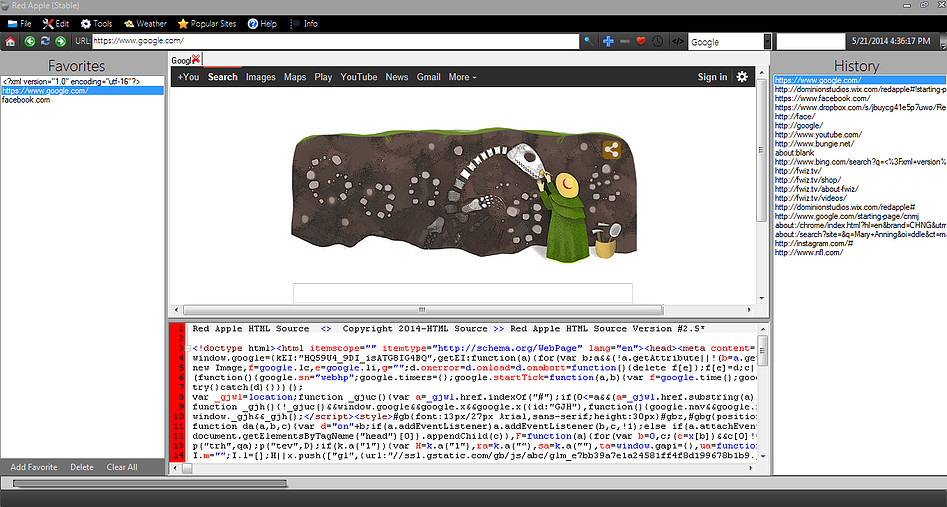Open Play link in Google bar
This screenshot has width=947, height=507.
[x=323, y=77]
